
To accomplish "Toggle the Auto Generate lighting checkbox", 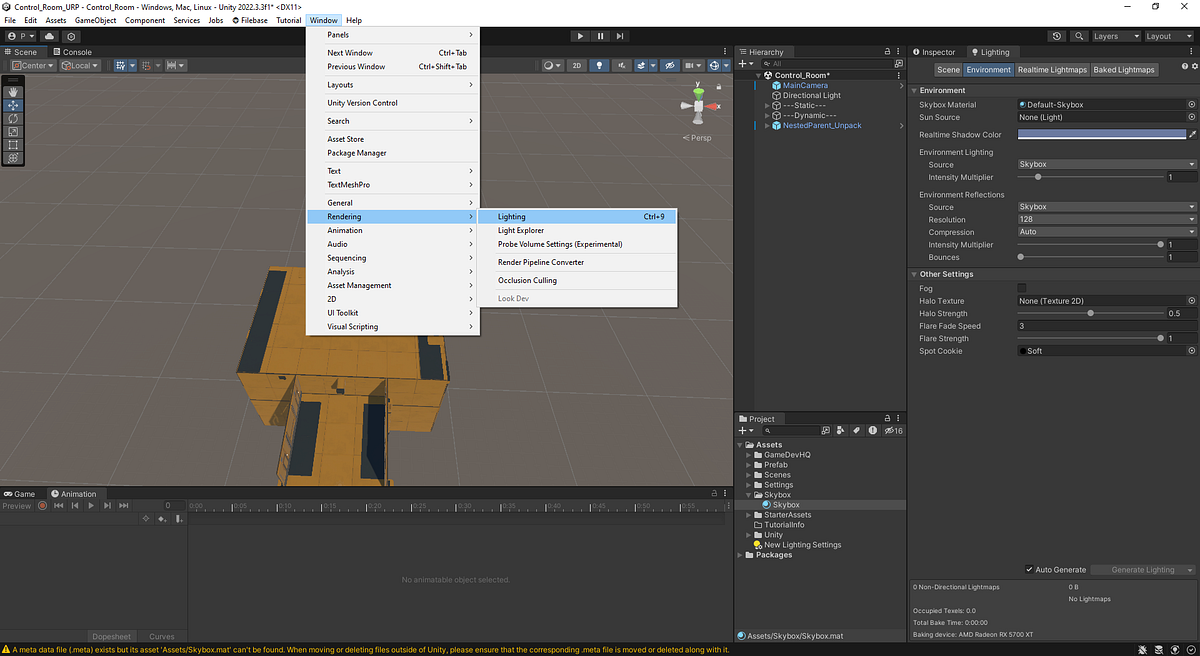I will tap(1030, 569).
